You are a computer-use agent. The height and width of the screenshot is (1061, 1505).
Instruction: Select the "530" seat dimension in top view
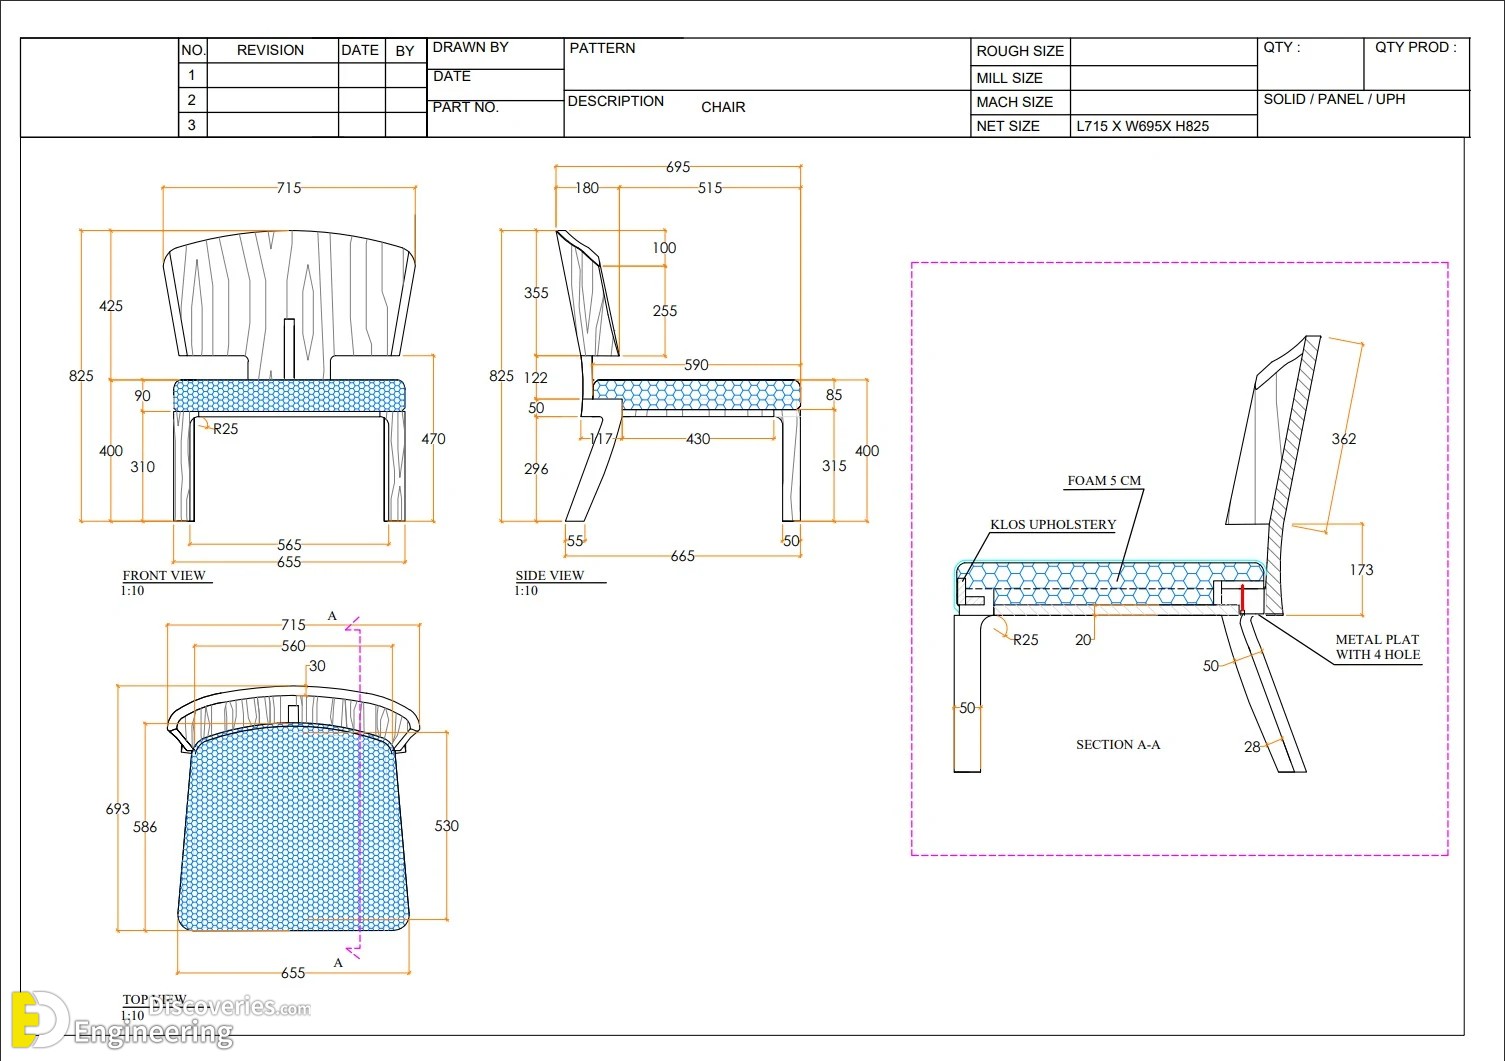coord(446,826)
